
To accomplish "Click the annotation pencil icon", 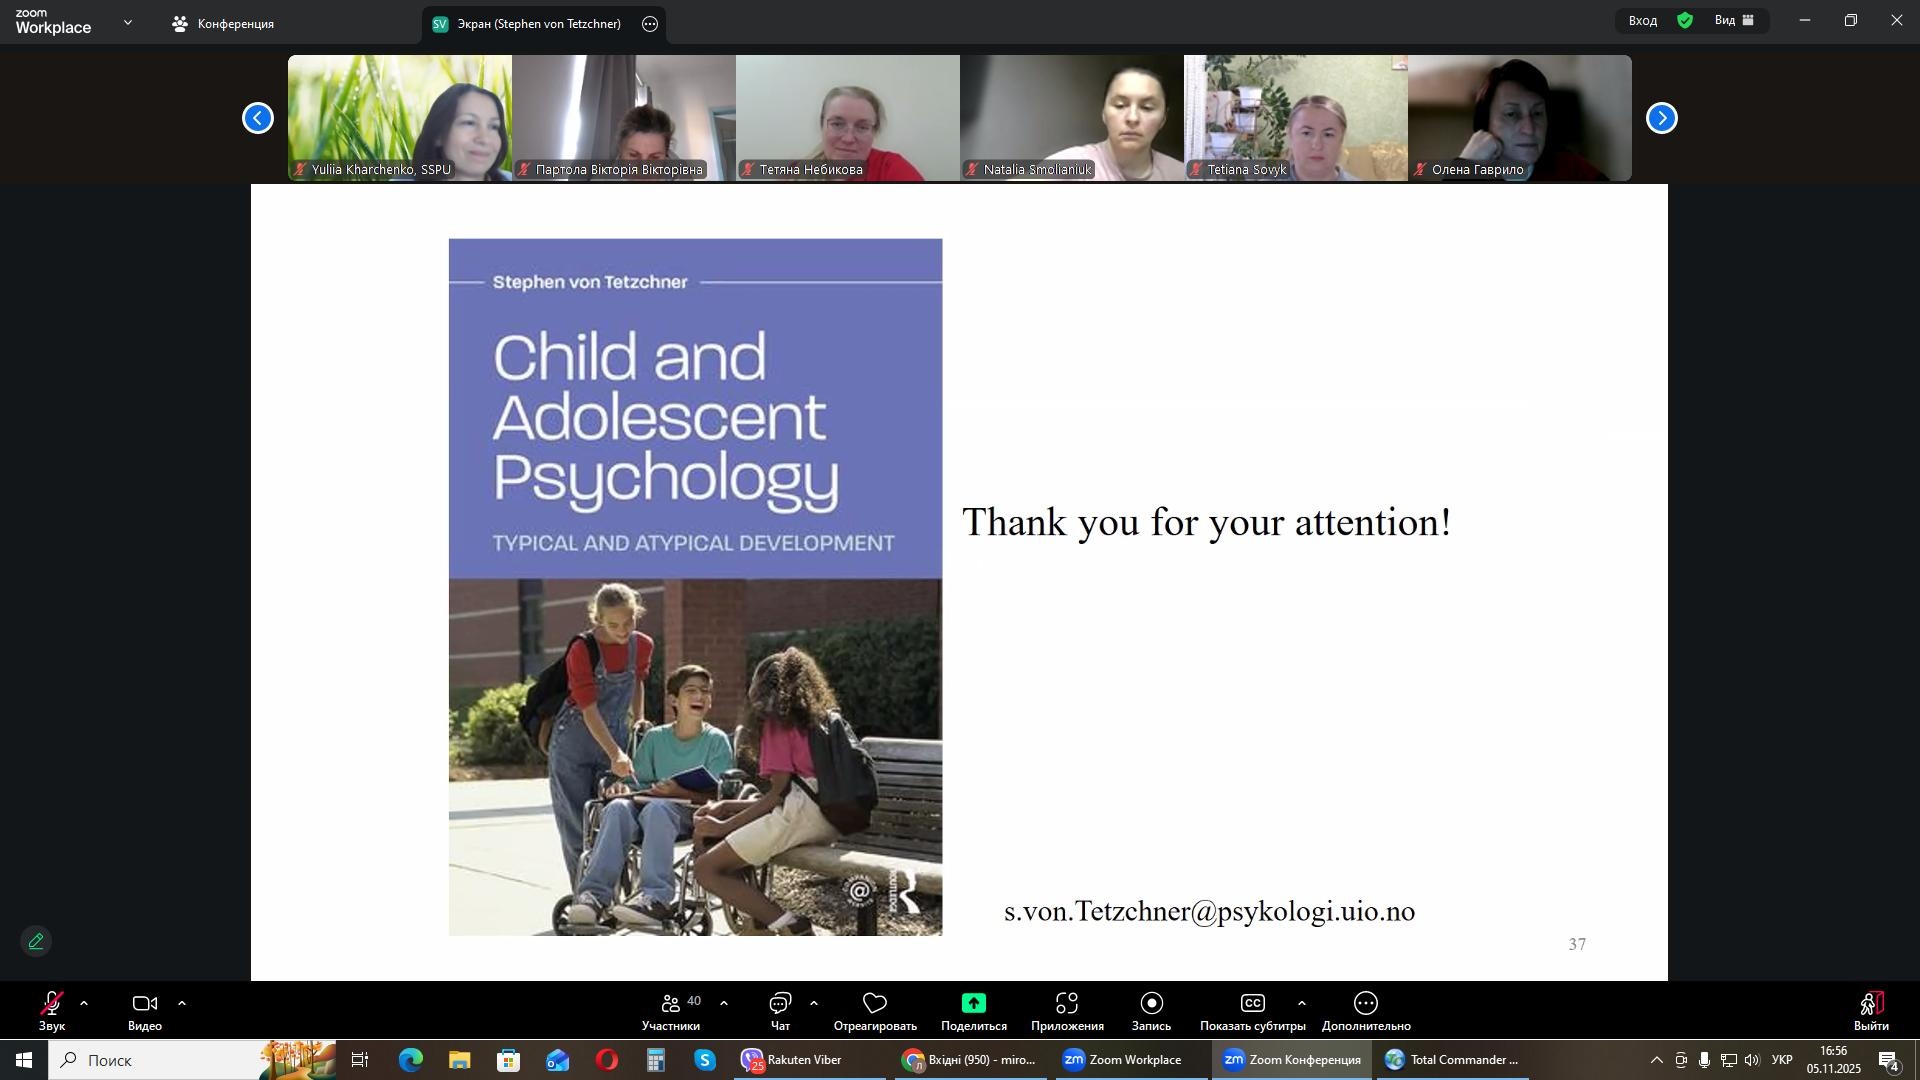I will coord(36,942).
